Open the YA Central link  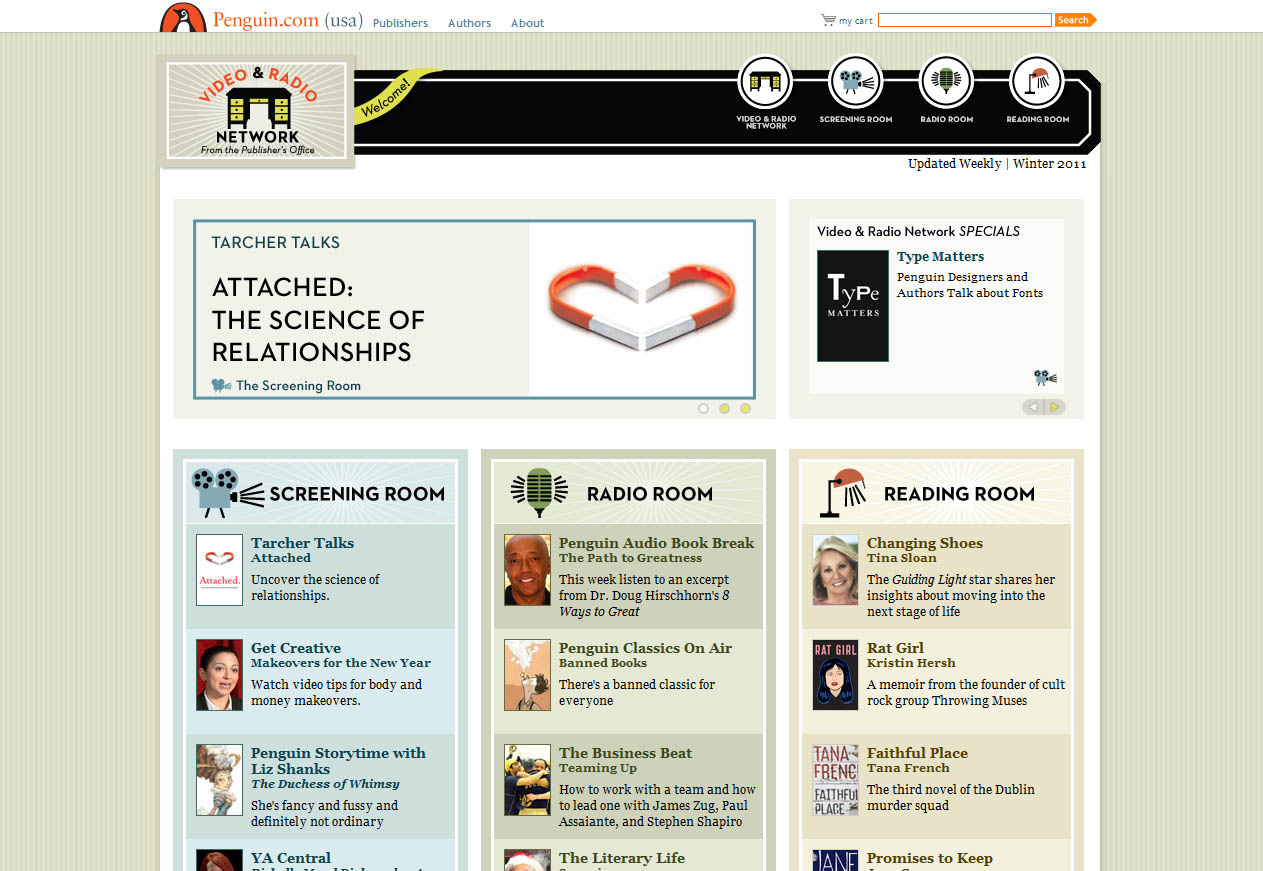pos(291,858)
